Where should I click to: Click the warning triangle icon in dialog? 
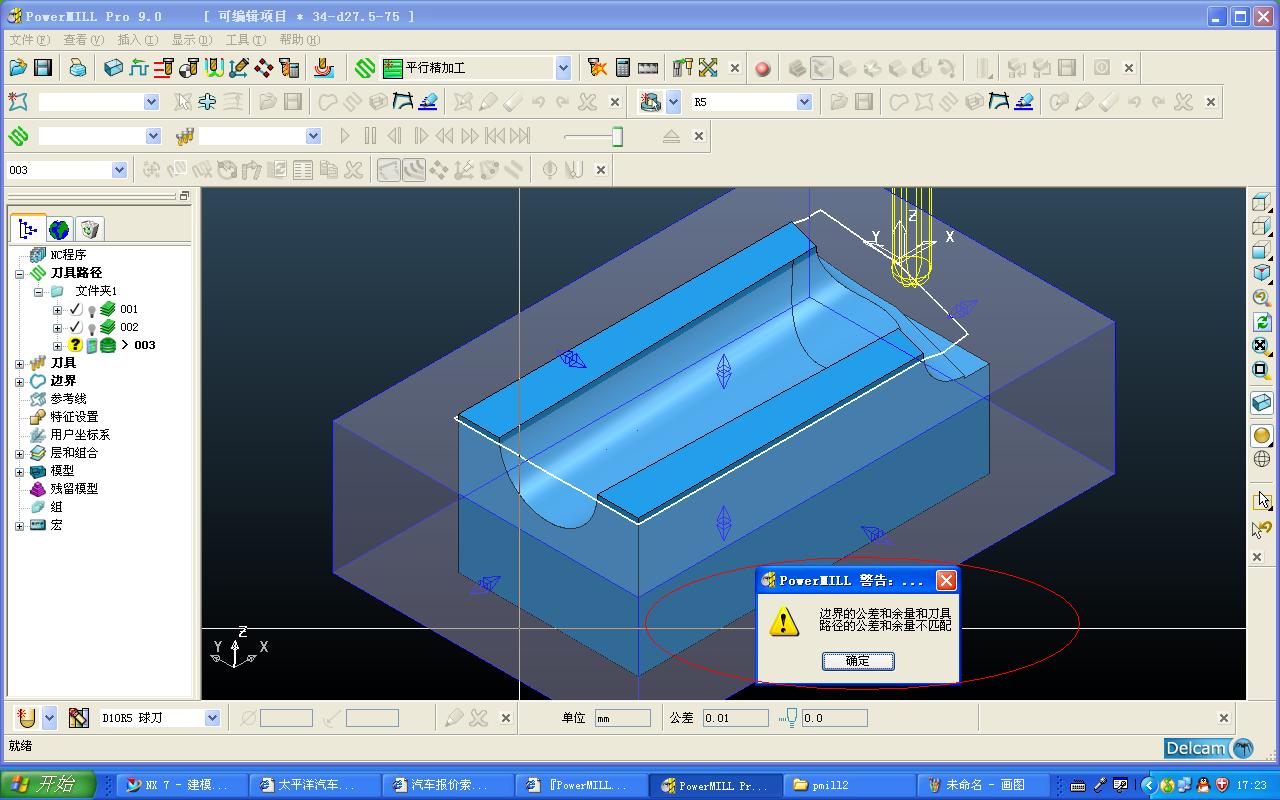coord(784,621)
